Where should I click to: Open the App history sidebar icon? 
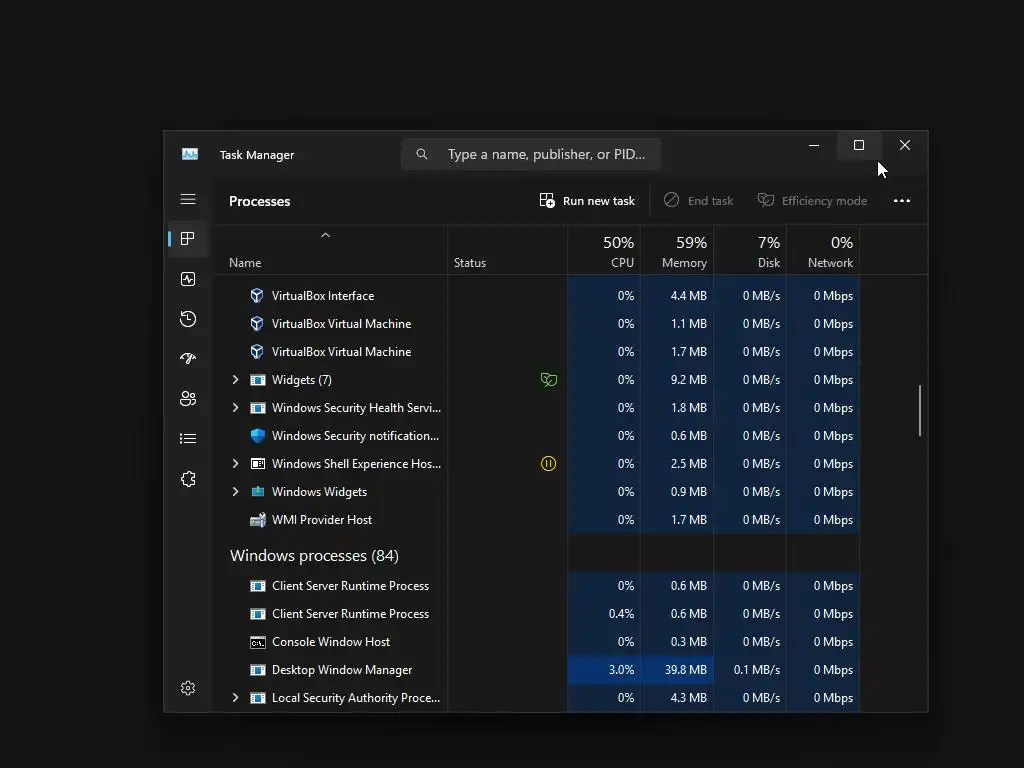coord(188,319)
